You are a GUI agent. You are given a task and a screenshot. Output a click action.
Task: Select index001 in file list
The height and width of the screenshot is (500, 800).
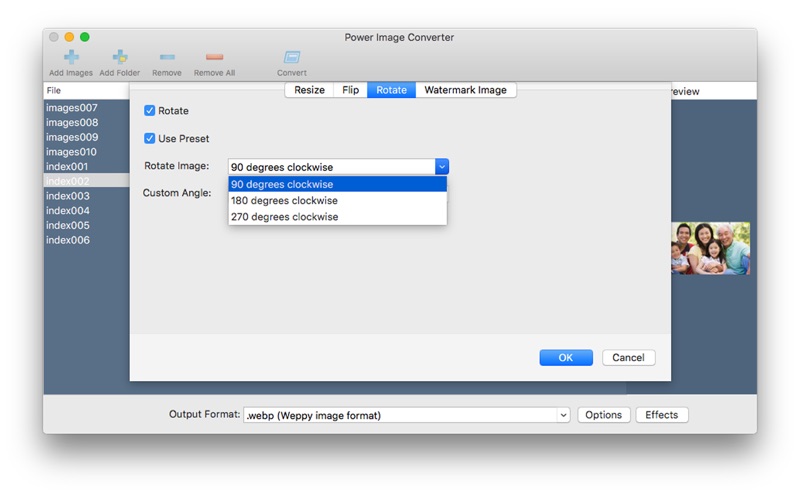[x=86, y=166]
